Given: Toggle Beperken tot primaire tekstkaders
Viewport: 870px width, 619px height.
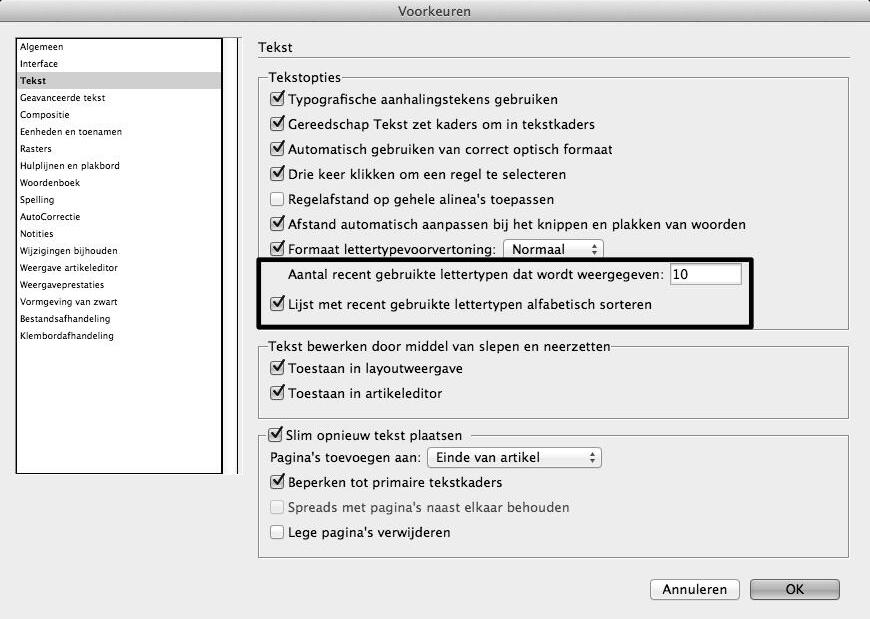Looking at the screenshot, I should pos(278,482).
